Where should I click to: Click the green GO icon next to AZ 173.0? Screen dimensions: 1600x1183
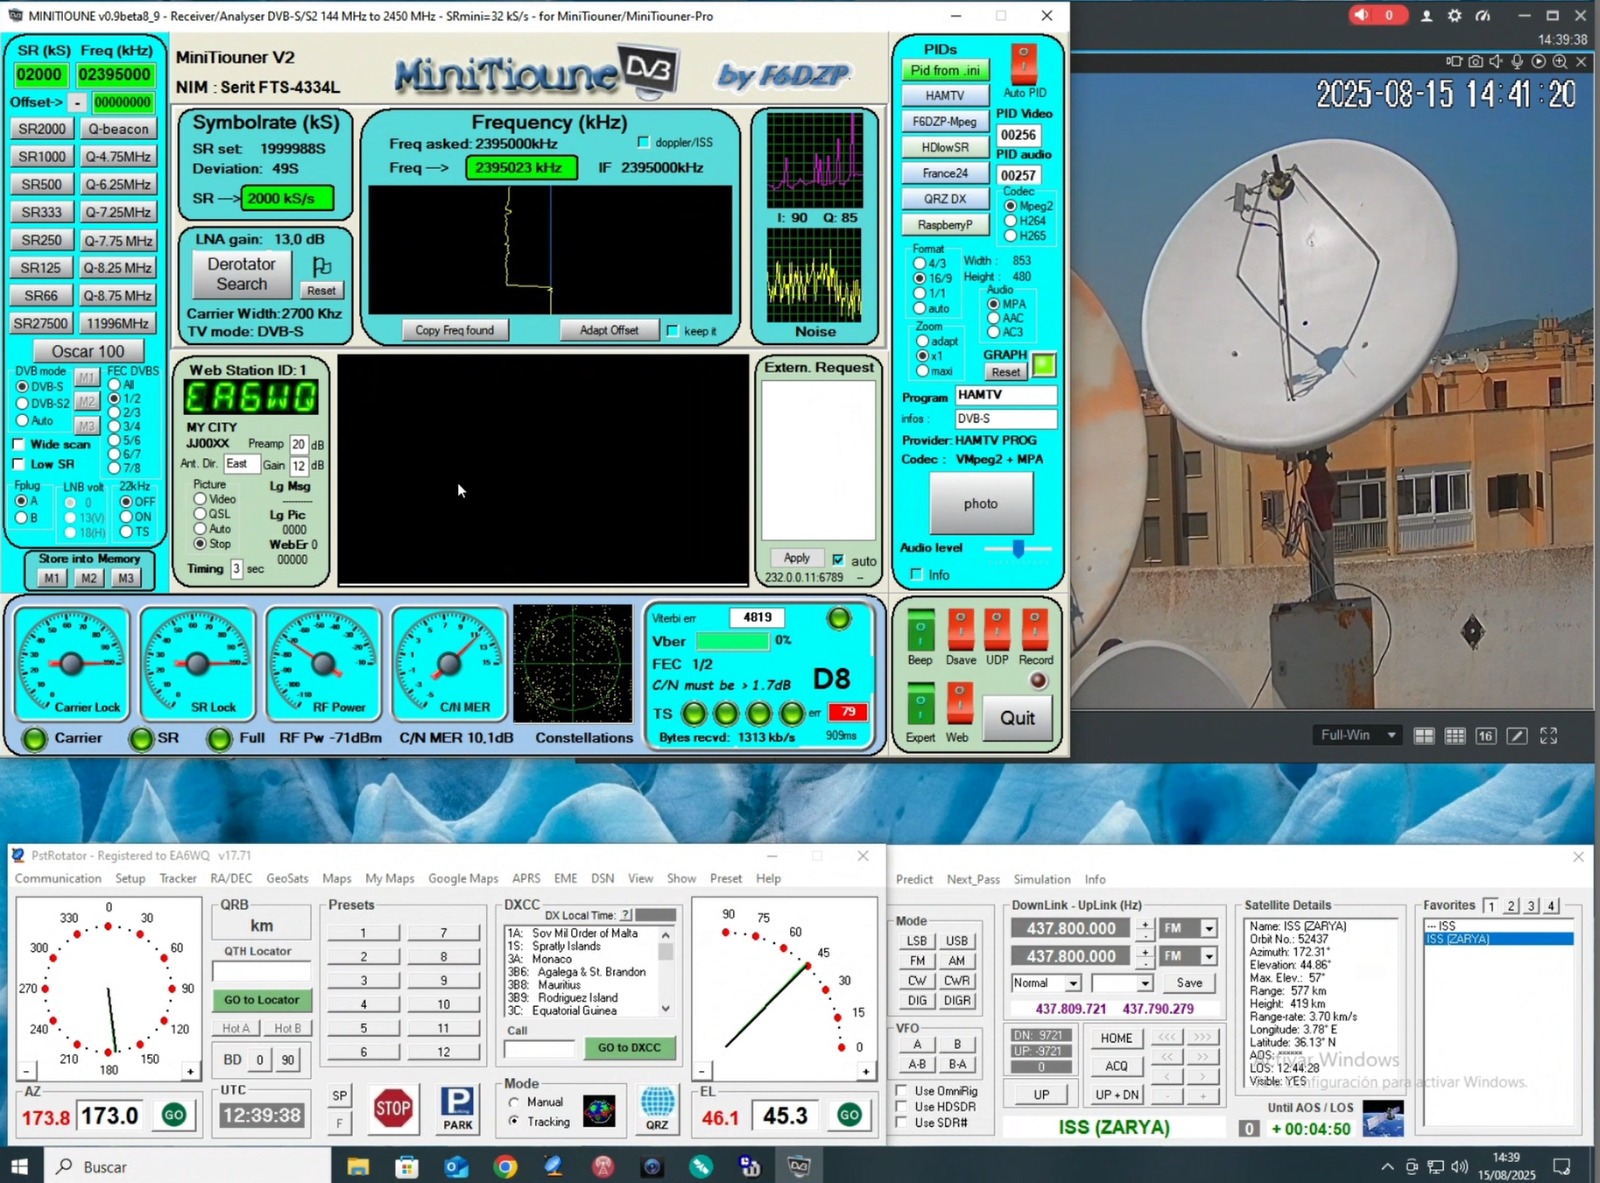[174, 1115]
